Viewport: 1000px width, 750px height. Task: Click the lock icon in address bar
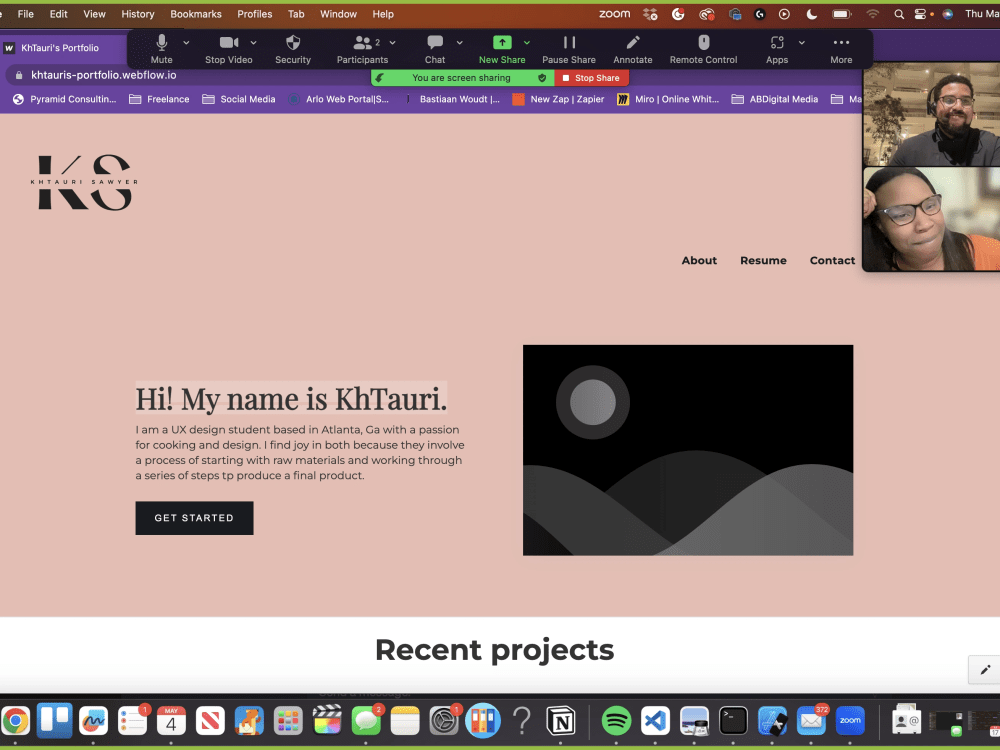18,75
